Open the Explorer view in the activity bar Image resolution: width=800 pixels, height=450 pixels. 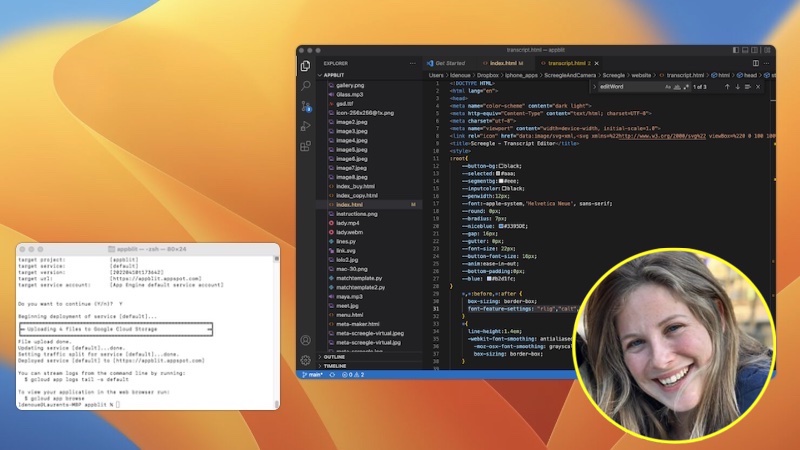click(305, 66)
